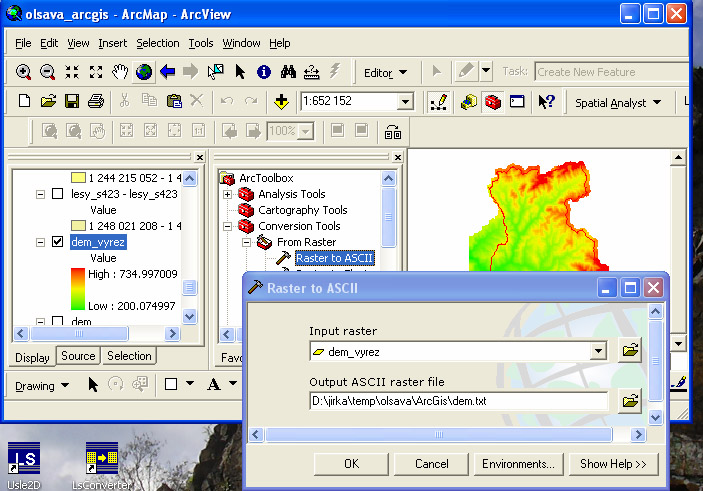The height and width of the screenshot is (491, 703).
Task: Browse for Output ASCII raster file
Action: (630, 400)
